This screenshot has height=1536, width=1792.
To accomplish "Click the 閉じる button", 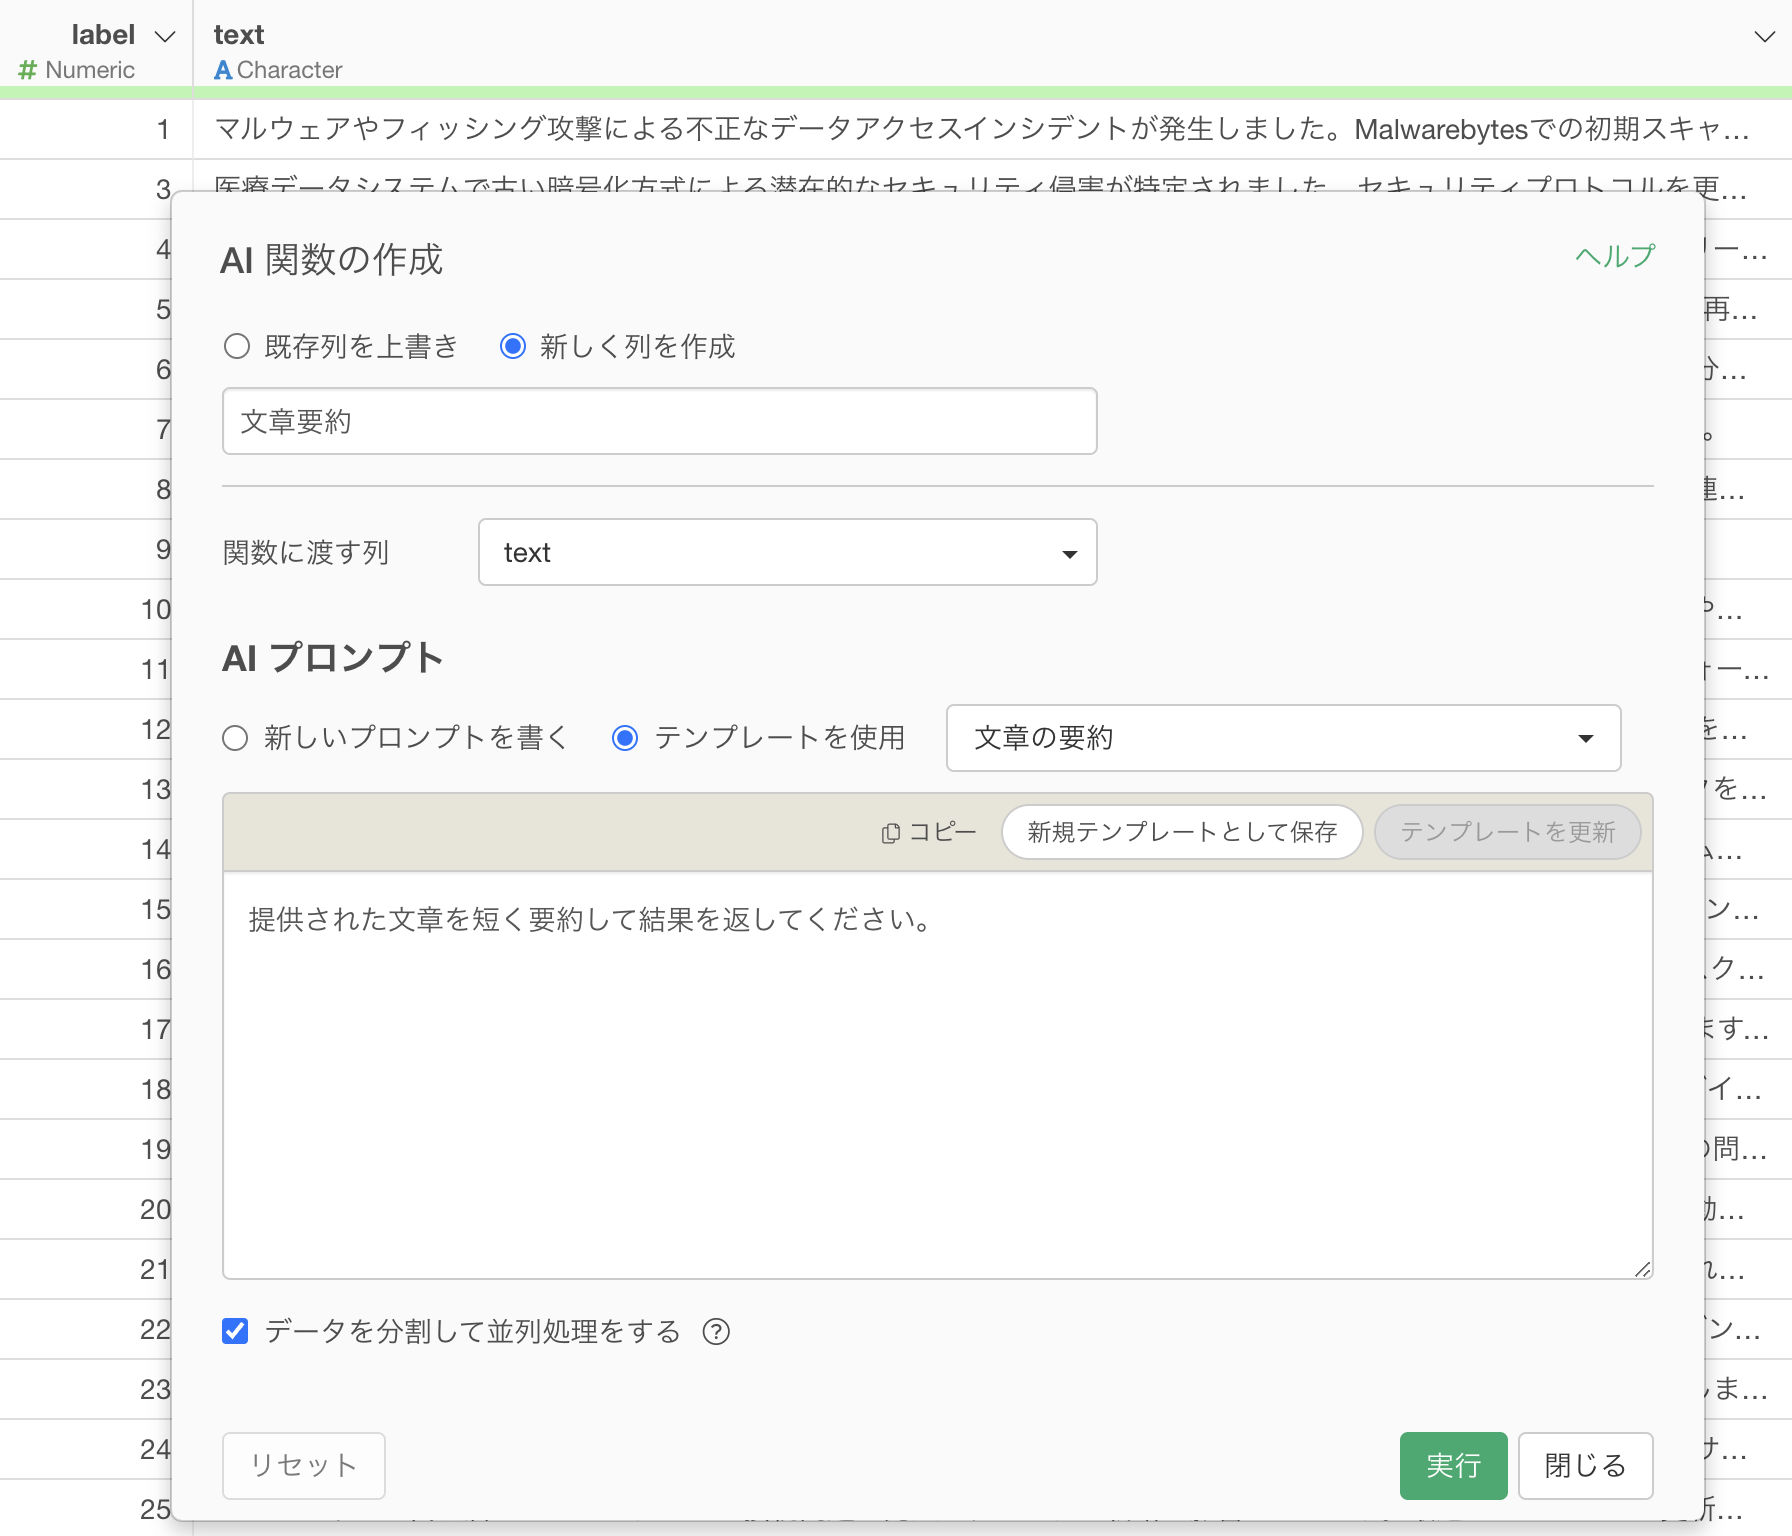I will coord(1585,1465).
